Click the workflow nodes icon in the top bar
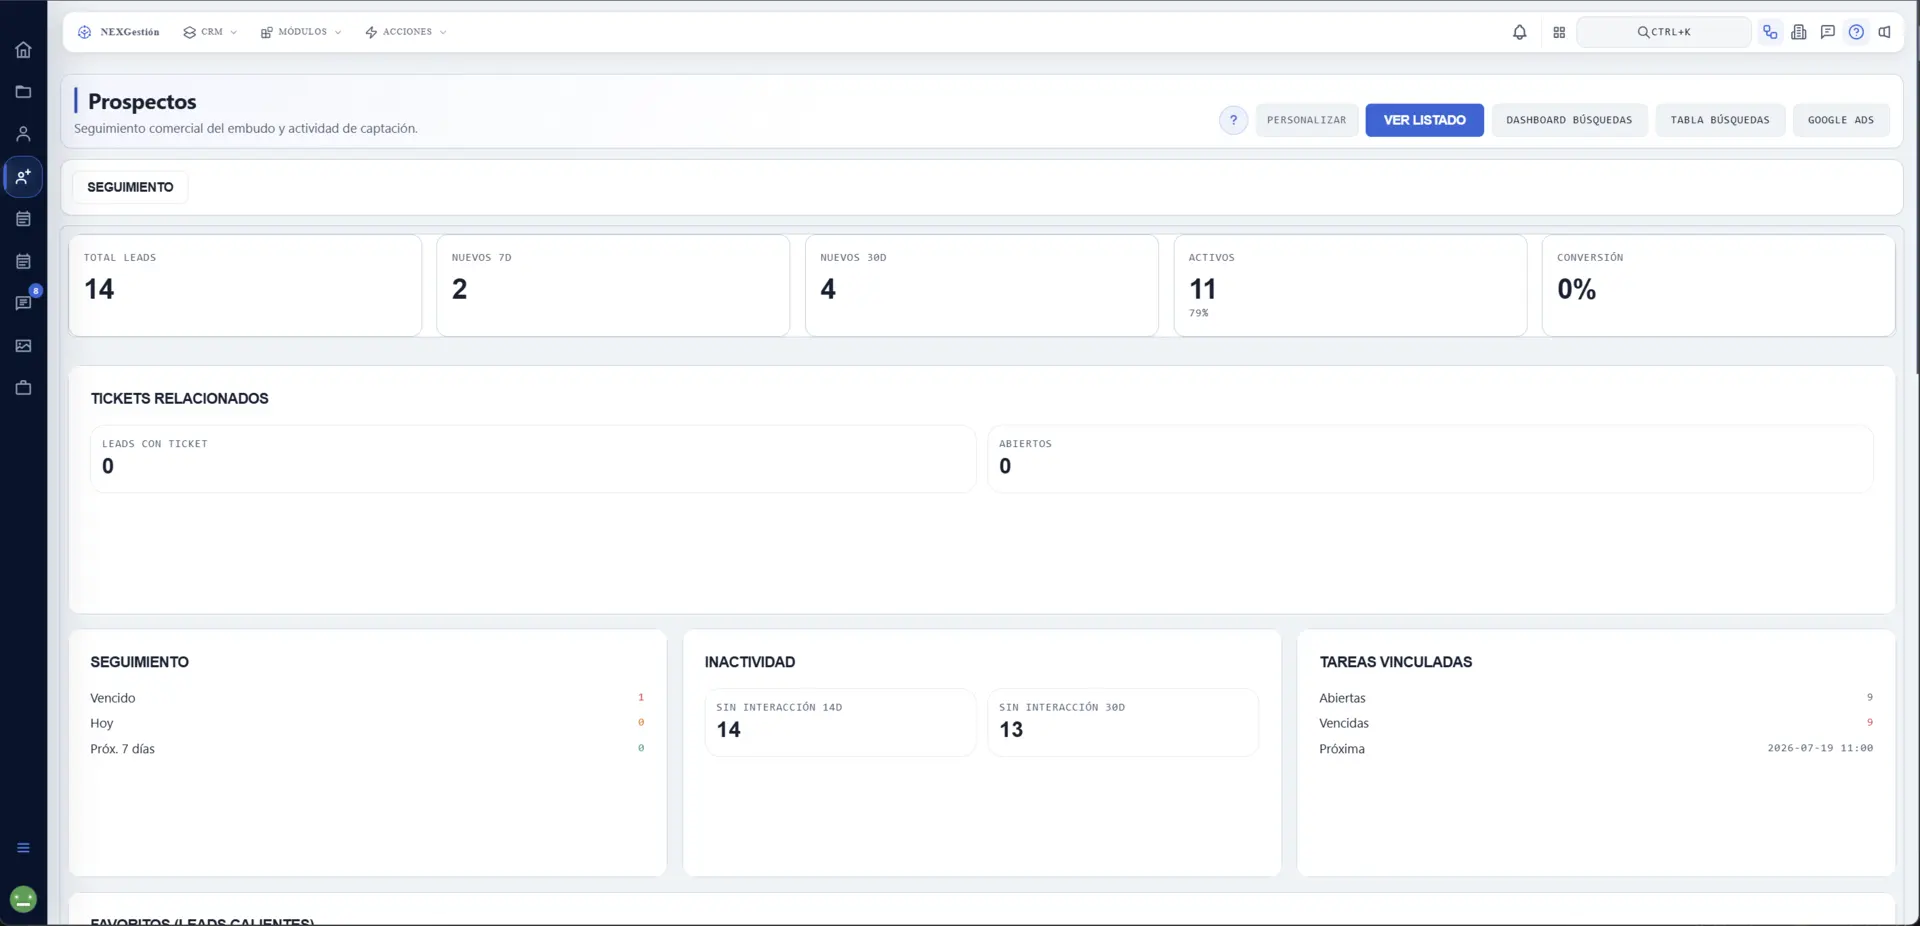This screenshot has height=926, width=1920. [1770, 32]
